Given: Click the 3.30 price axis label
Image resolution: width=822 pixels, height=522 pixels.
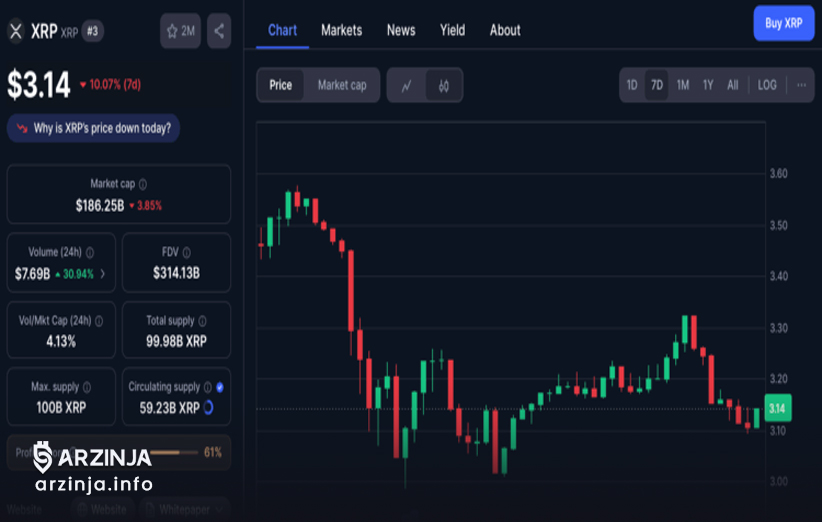Looking at the screenshot, I should click(x=778, y=328).
